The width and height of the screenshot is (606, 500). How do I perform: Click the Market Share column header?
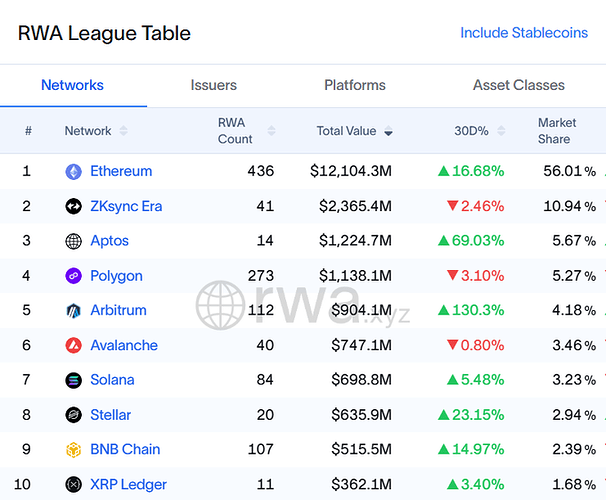[x=557, y=131]
